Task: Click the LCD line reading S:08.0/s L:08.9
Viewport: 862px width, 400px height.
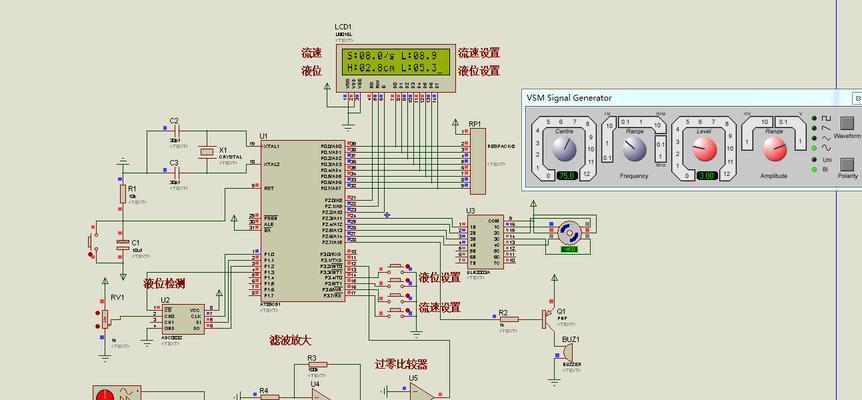Action: point(390,55)
